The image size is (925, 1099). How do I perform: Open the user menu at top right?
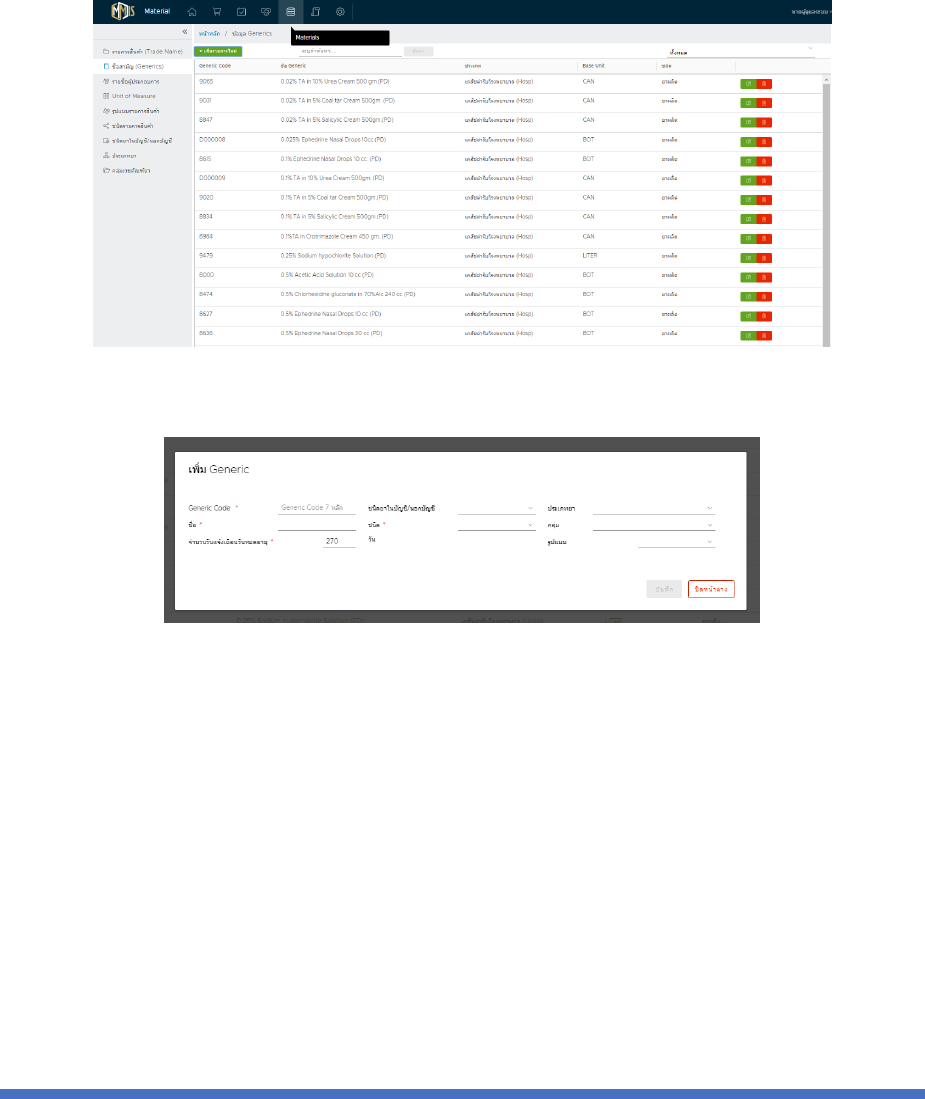click(x=811, y=12)
